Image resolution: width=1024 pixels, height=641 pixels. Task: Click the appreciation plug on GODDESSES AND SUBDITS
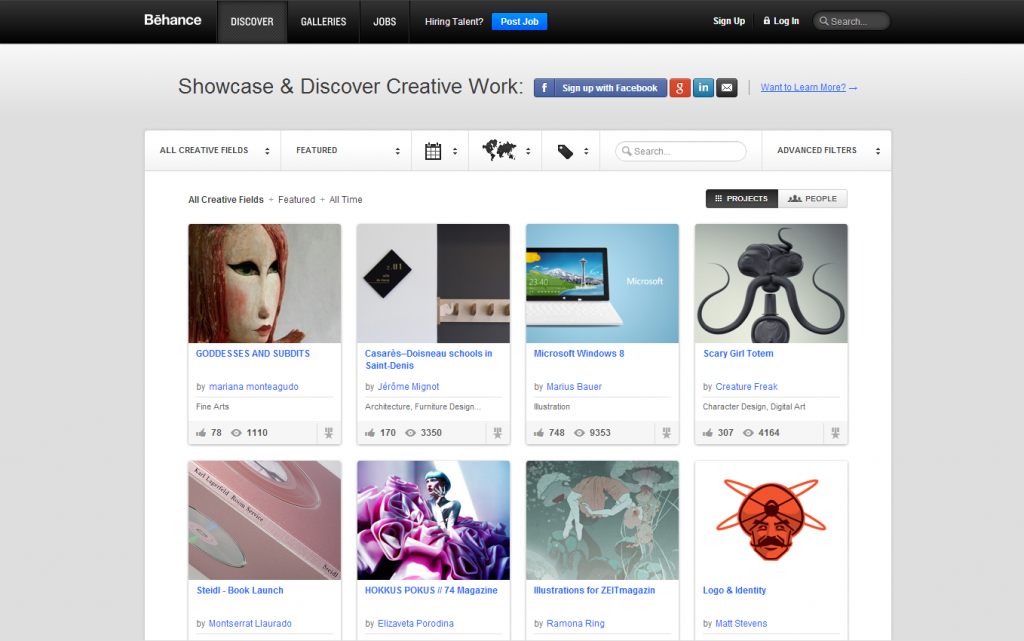click(328, 432)
